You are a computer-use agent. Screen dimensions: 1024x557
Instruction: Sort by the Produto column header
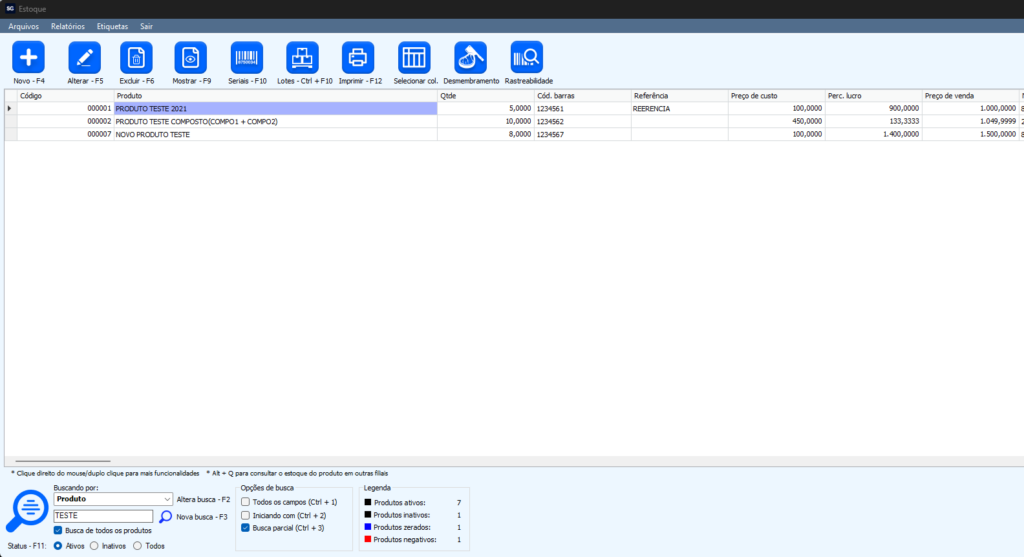276,95
